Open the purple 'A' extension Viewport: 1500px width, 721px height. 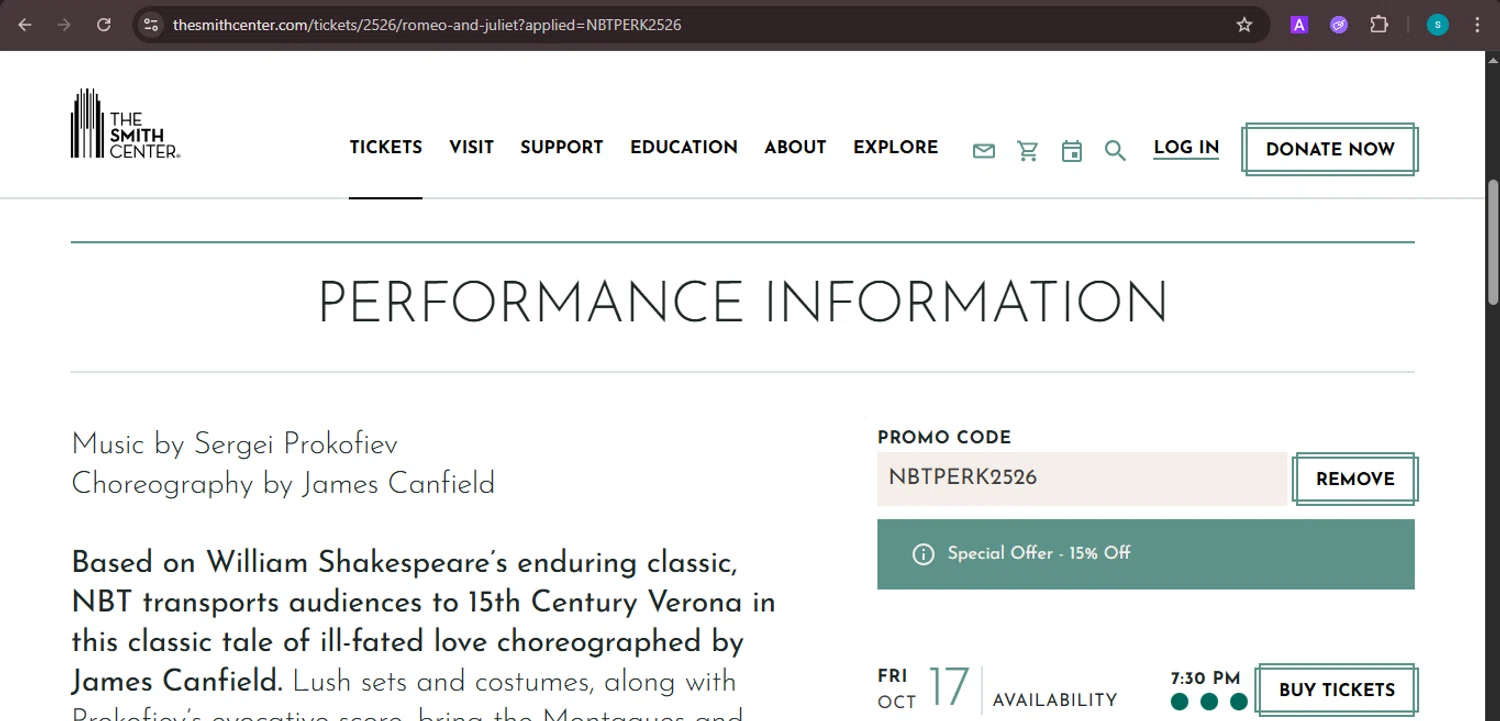(x=1299, y=25)
